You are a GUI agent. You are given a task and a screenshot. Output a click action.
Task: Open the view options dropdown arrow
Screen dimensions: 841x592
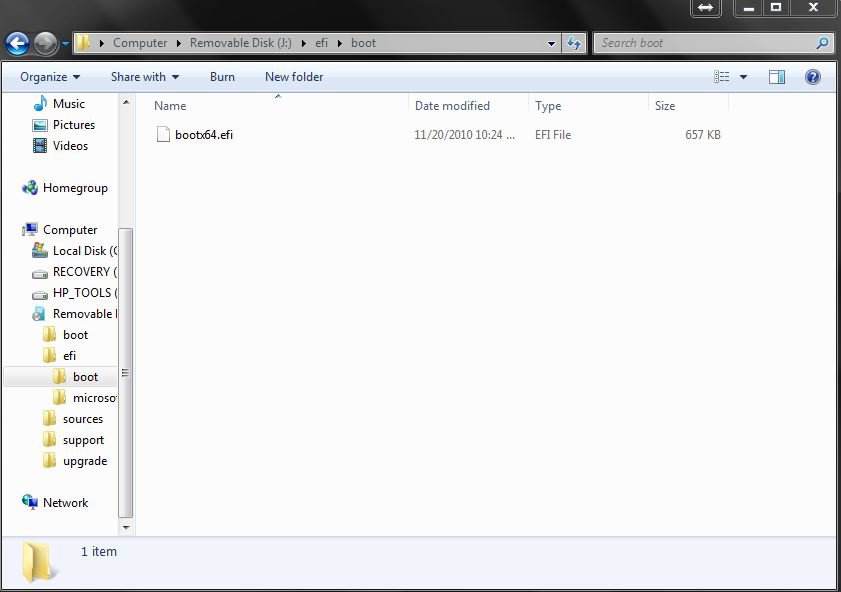coord(743,77)
